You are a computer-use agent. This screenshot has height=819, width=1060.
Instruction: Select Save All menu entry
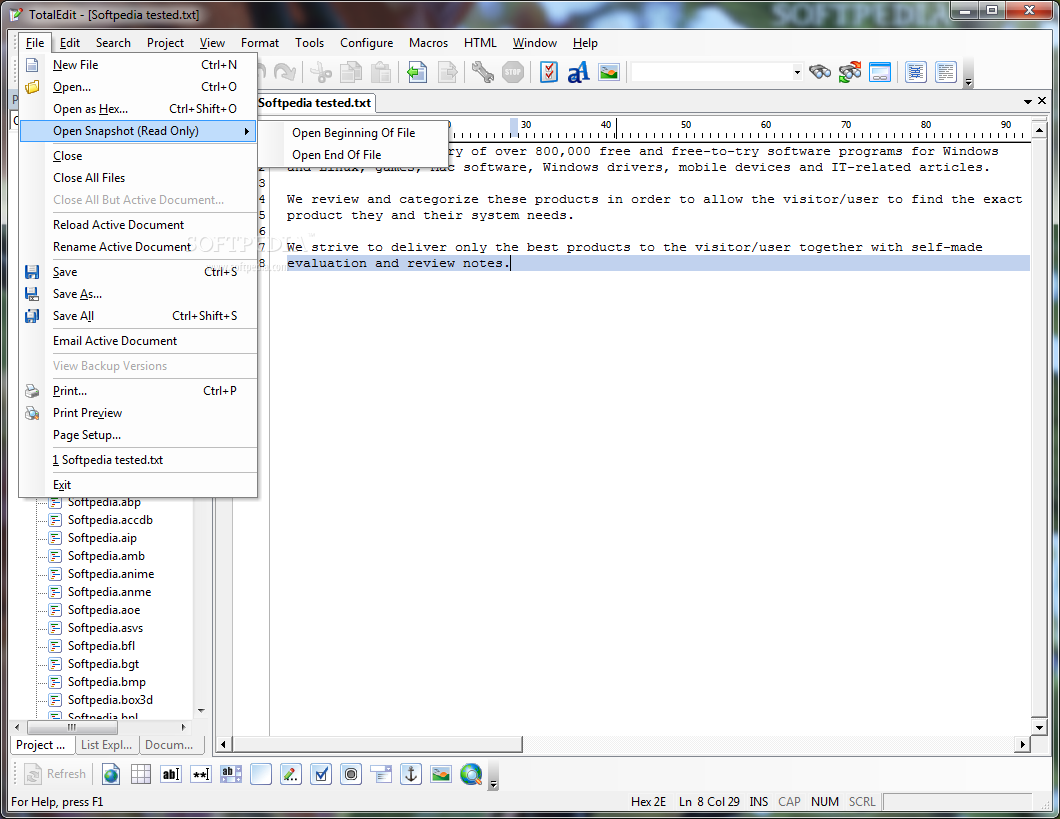pyautogui.click(x=139, y=316)
